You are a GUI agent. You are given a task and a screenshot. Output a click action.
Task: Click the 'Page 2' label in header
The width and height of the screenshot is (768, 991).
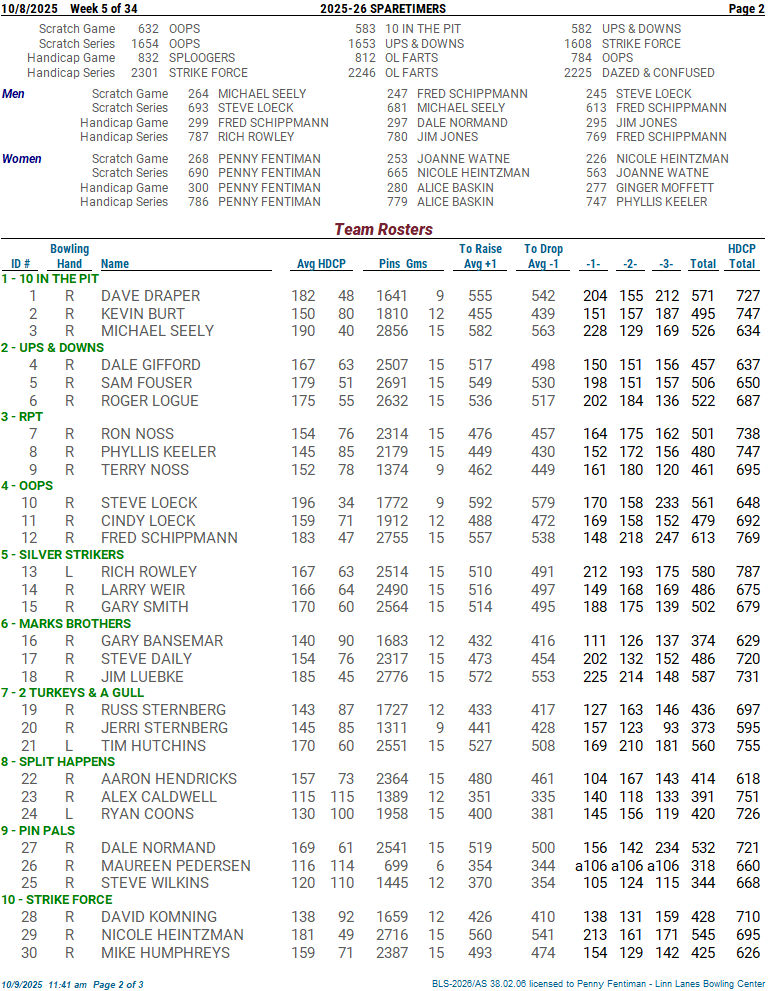click(746, 9)
